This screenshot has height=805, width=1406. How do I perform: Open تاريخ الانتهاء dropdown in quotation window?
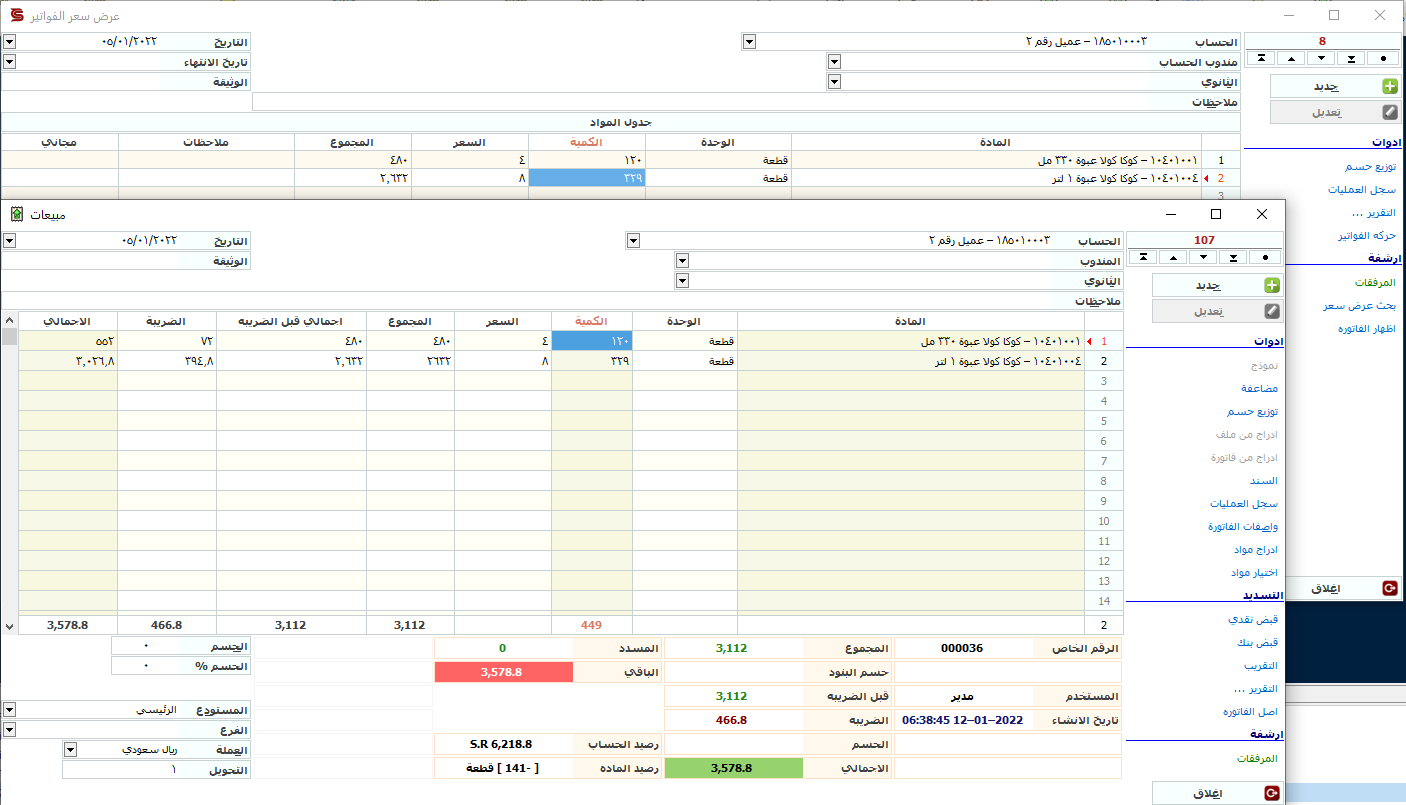9,62
